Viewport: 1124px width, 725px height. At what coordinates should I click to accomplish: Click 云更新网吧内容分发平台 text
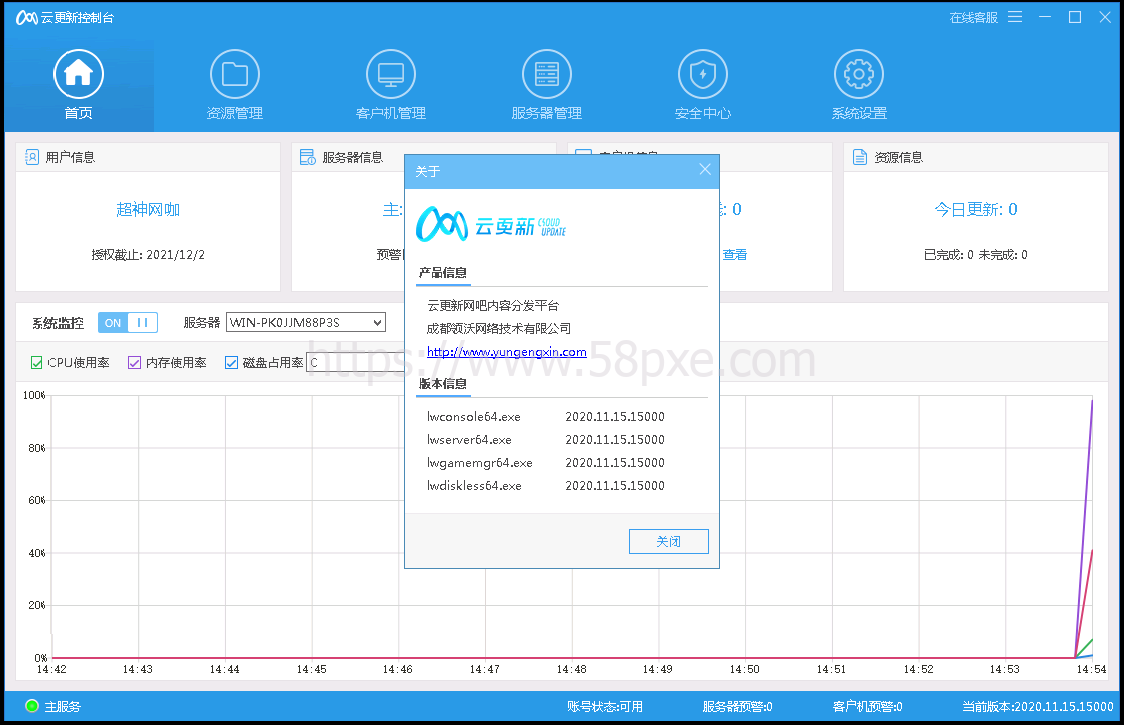(492, 305)
